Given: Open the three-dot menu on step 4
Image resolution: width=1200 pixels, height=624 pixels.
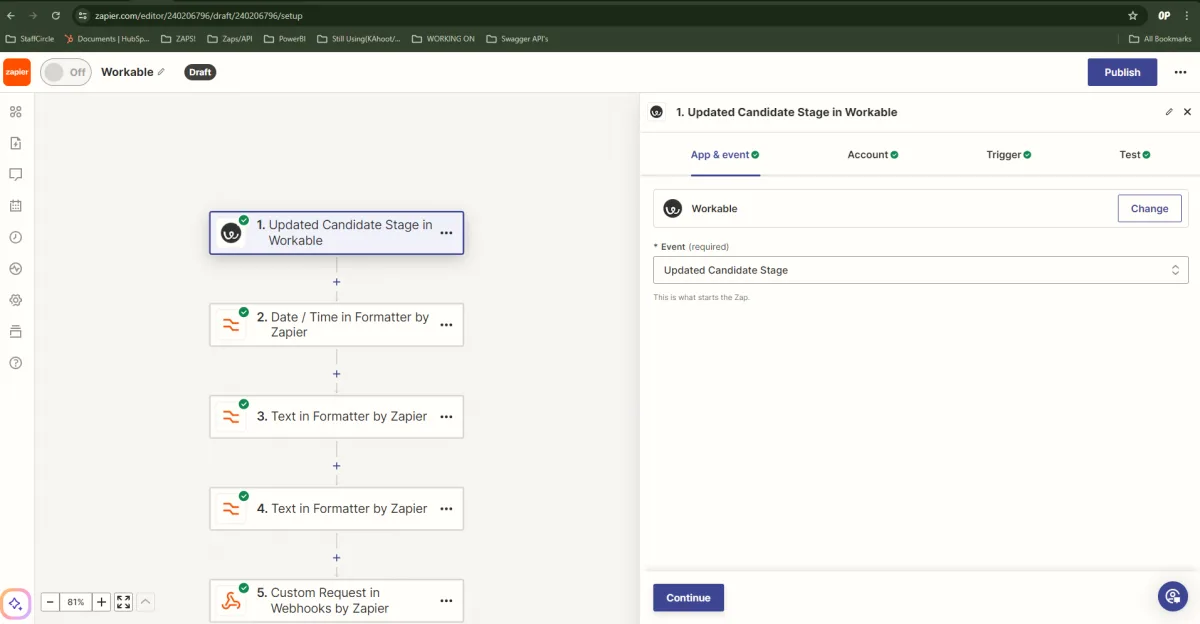Looking at the screenshot, I should (x=446, y=509).
